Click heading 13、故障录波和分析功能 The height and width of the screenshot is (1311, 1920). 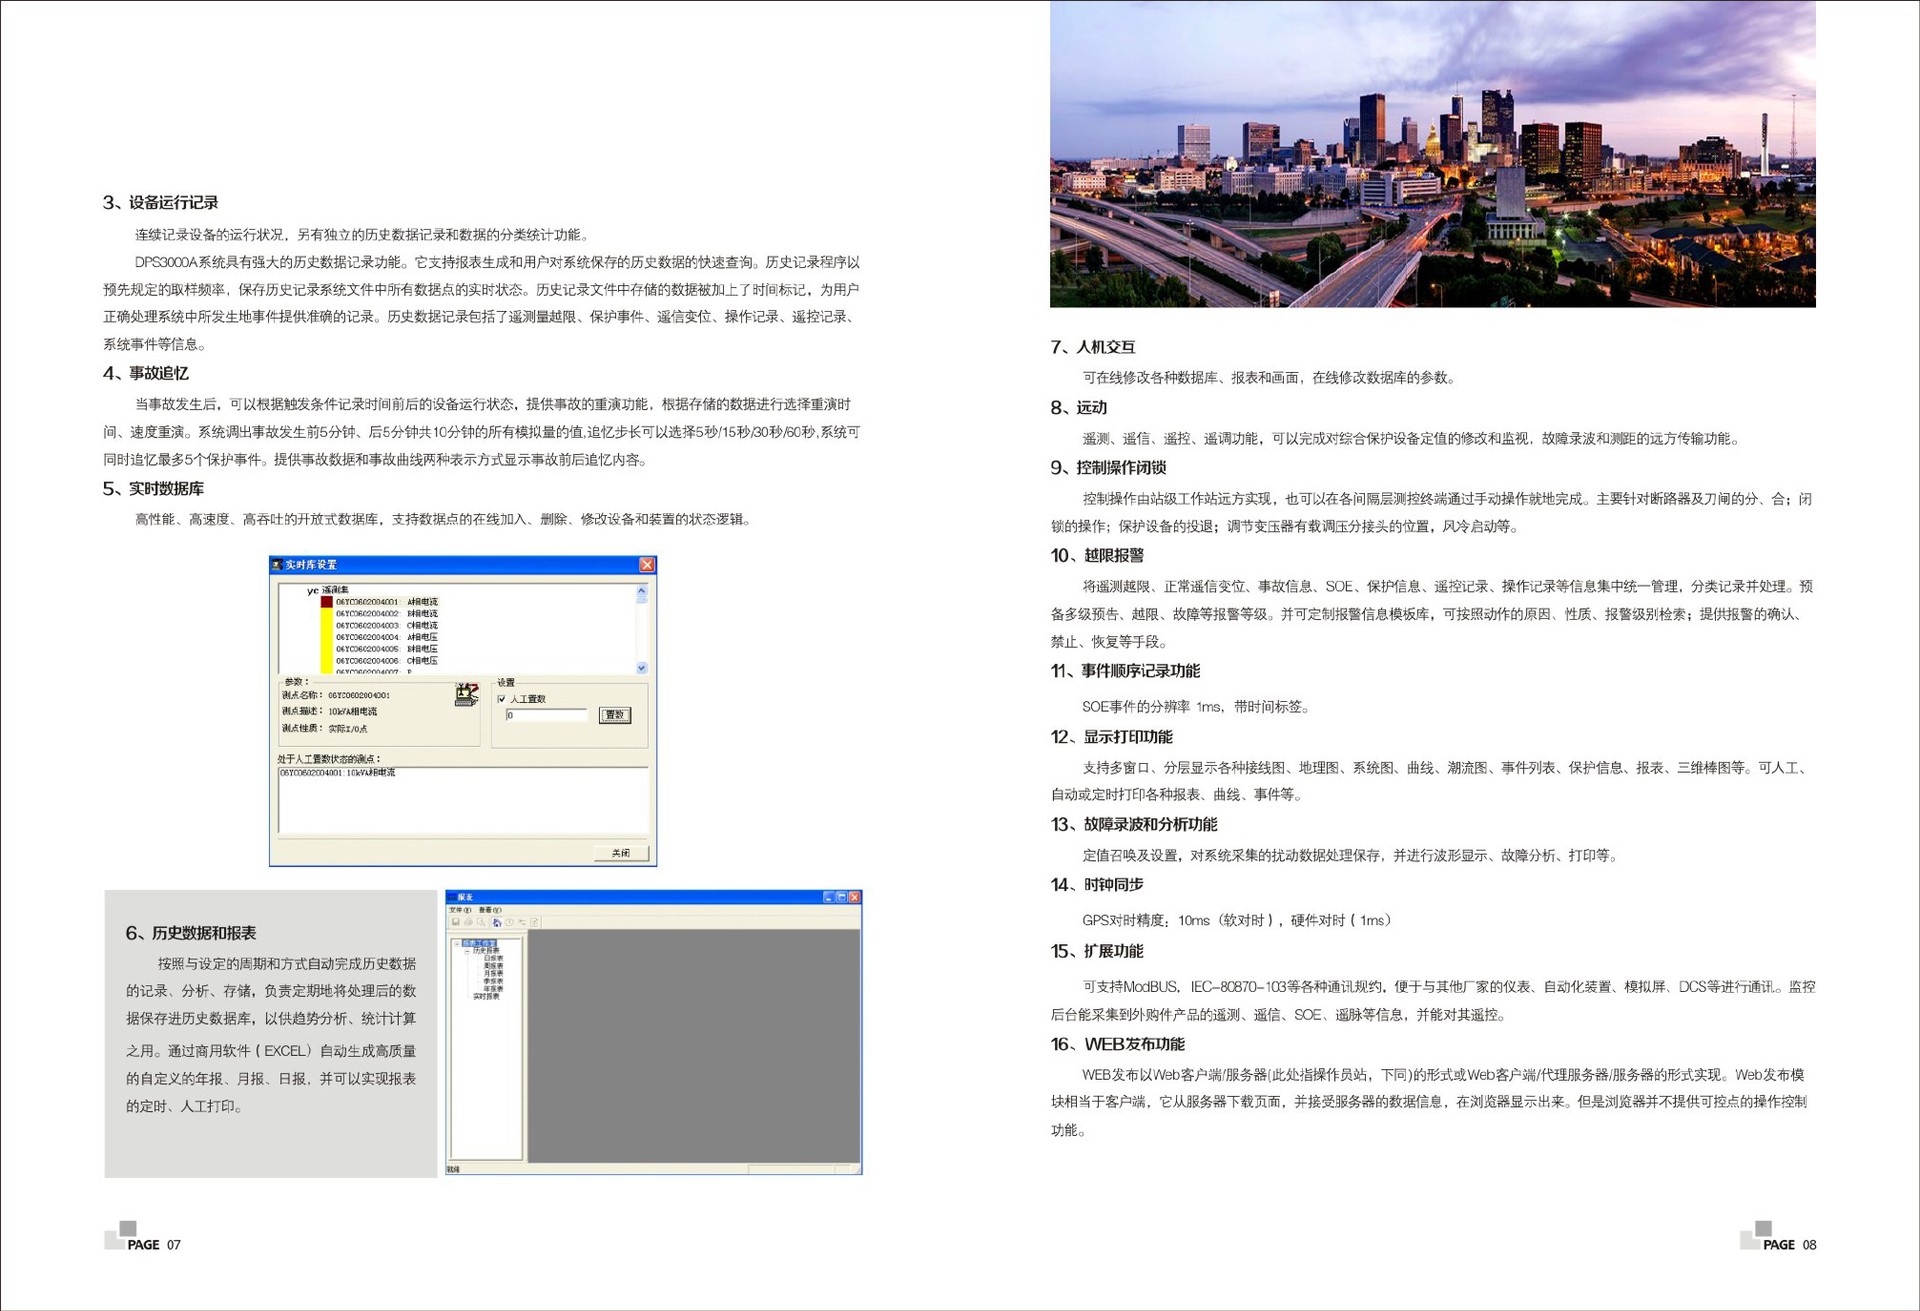tap(1134, 824)
